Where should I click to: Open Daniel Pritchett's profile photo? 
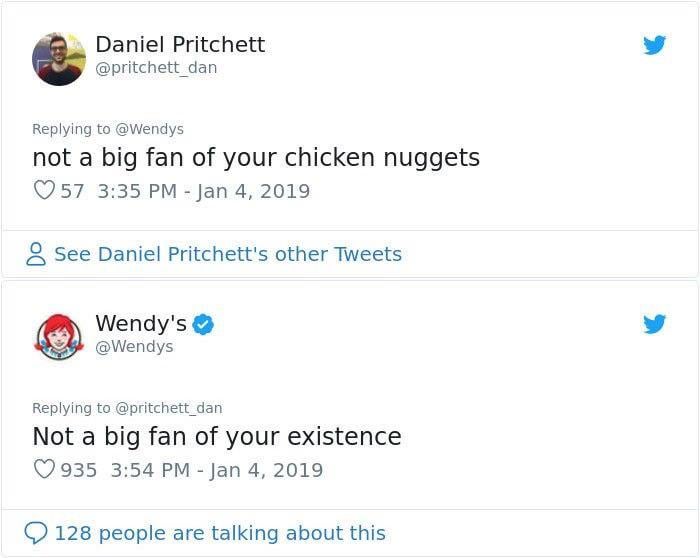pyautogui.click(x=58, y=58)
